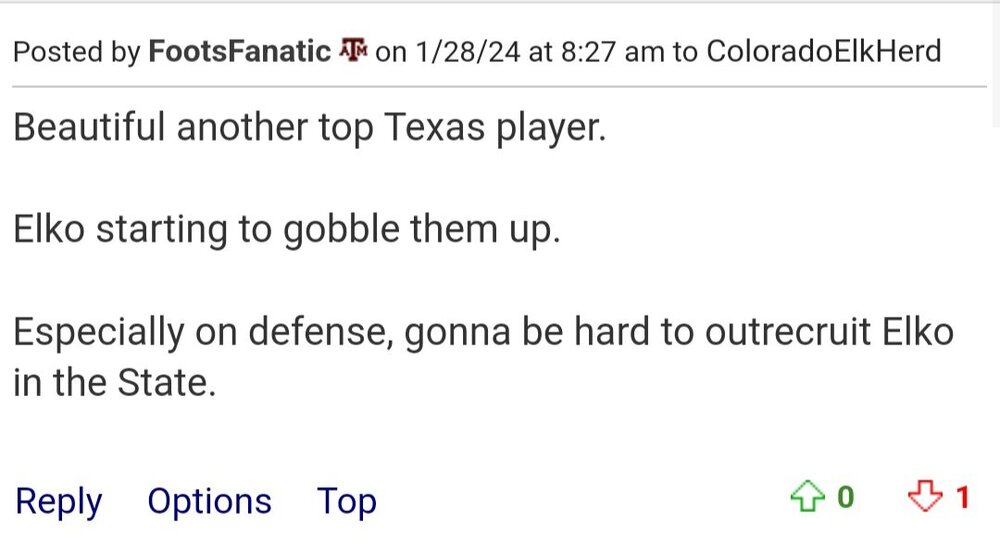
Task: Upvote the post with the green arrow
Action: tap(805, 497)
